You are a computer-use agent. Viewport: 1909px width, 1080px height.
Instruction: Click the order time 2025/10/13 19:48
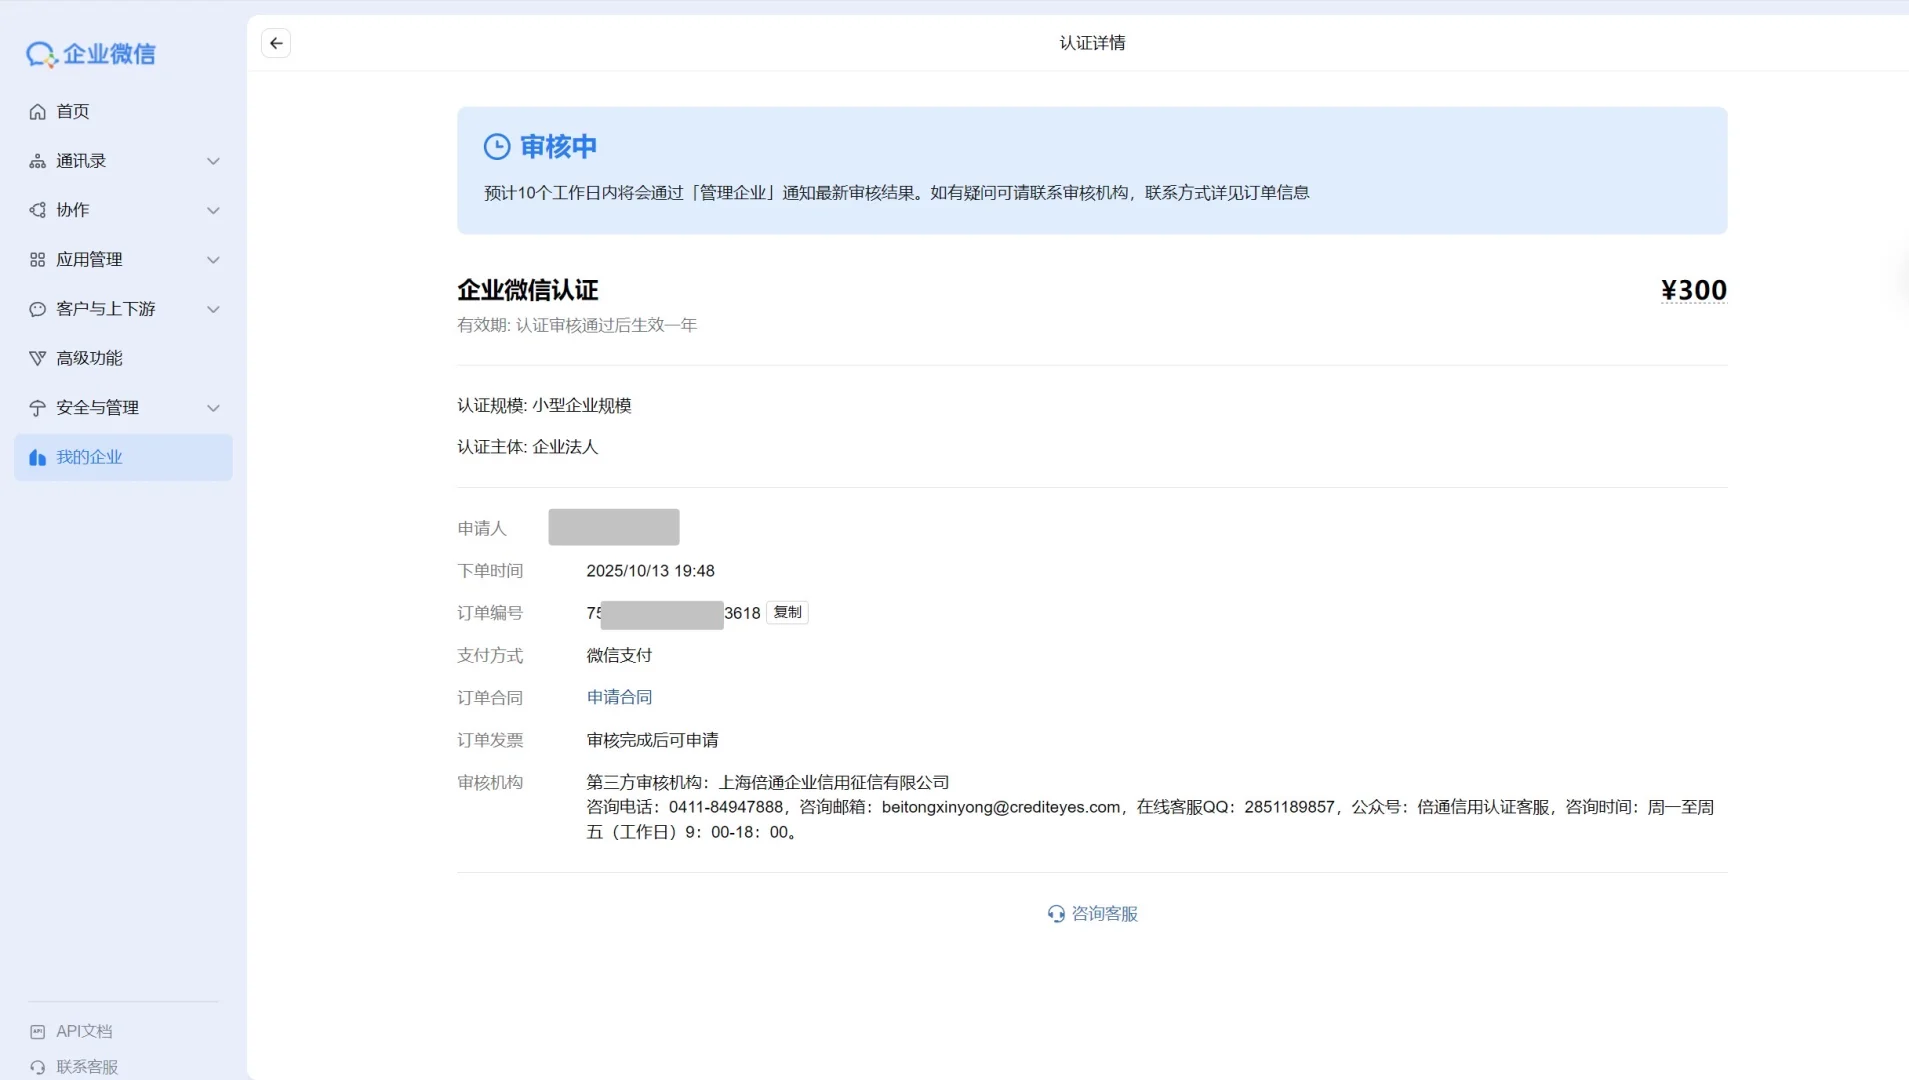click(x=651, y=571)
